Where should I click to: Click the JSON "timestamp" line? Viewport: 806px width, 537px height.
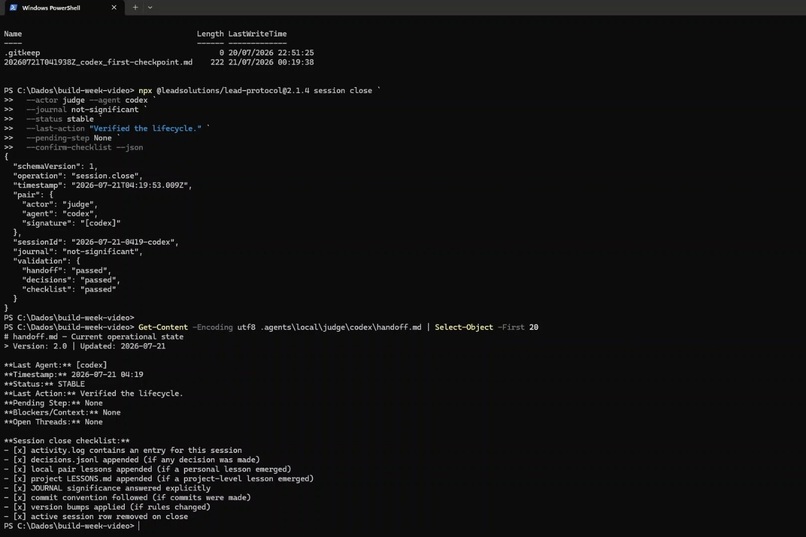click(102, 186)
